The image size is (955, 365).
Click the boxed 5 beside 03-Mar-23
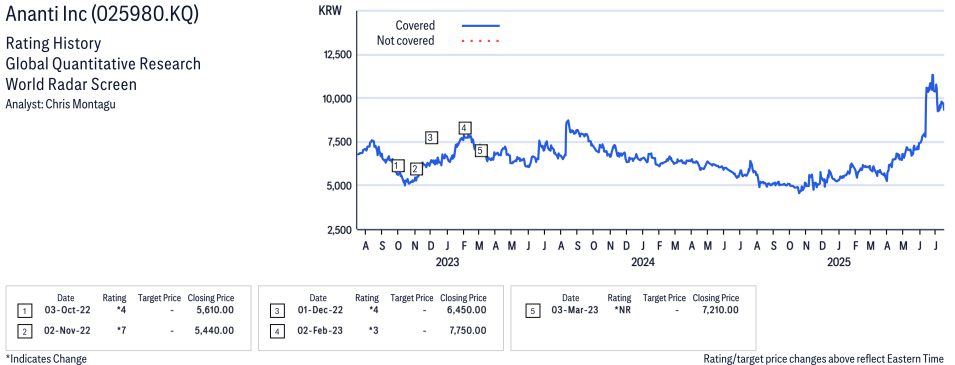tap(533, 311)
